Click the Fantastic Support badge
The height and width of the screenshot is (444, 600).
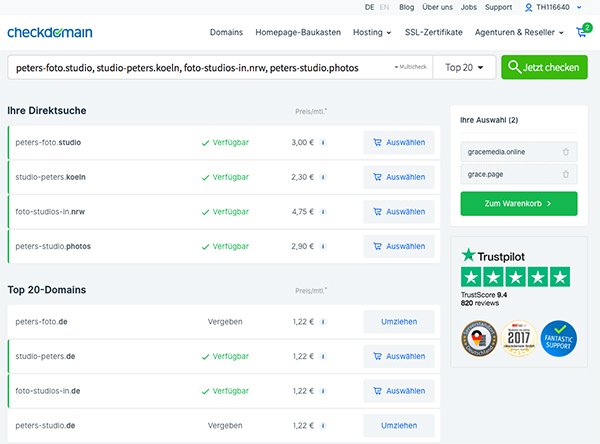(558, 338)
